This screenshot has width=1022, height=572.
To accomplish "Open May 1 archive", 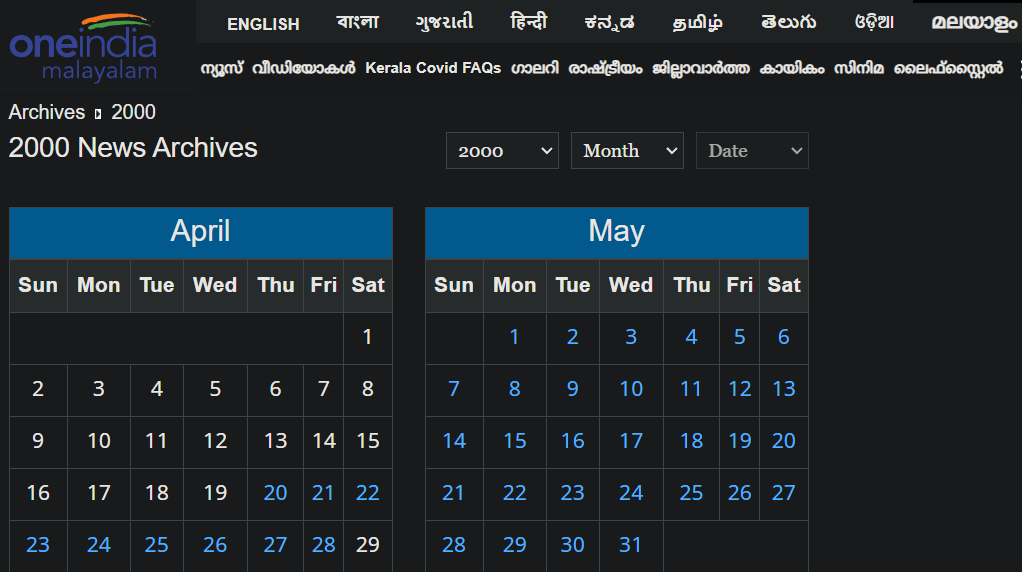I will [514, 337].
